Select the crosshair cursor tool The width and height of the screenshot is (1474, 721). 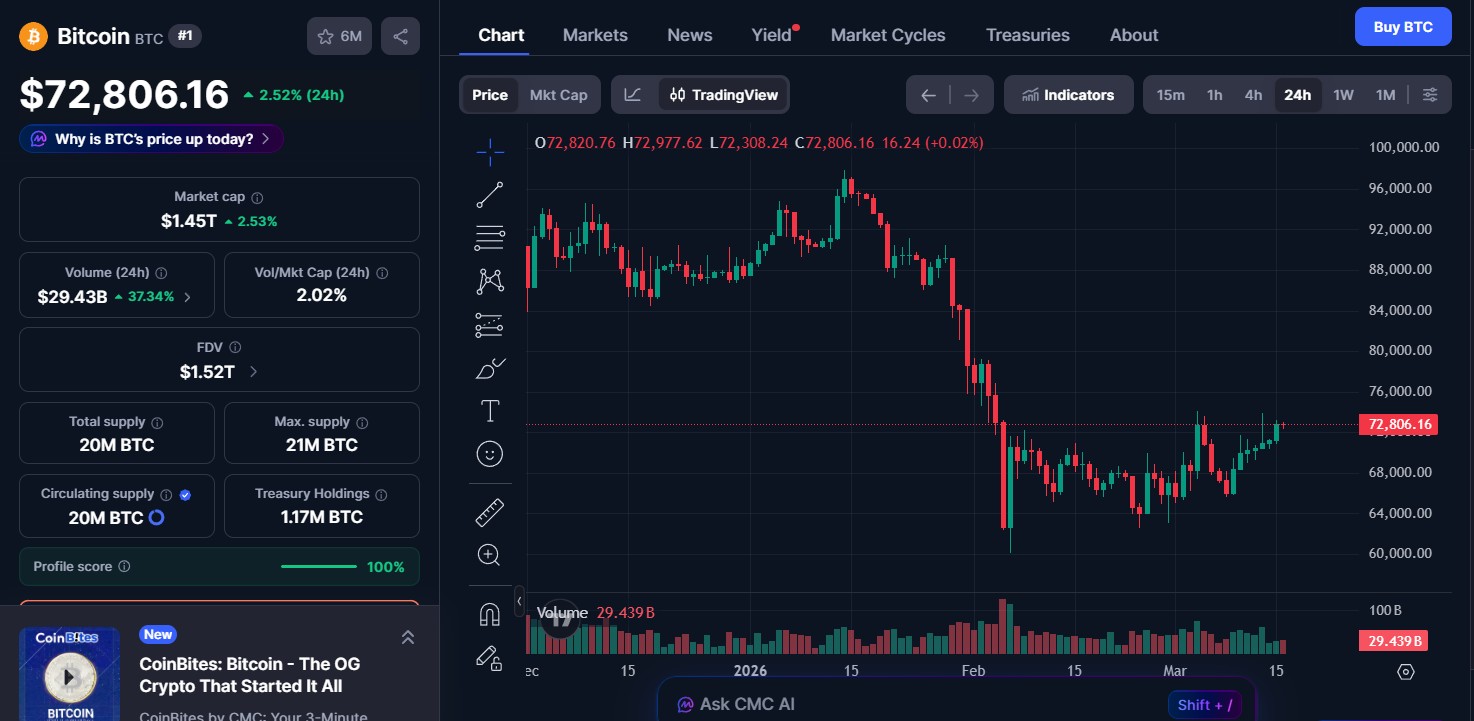[490, 151]
